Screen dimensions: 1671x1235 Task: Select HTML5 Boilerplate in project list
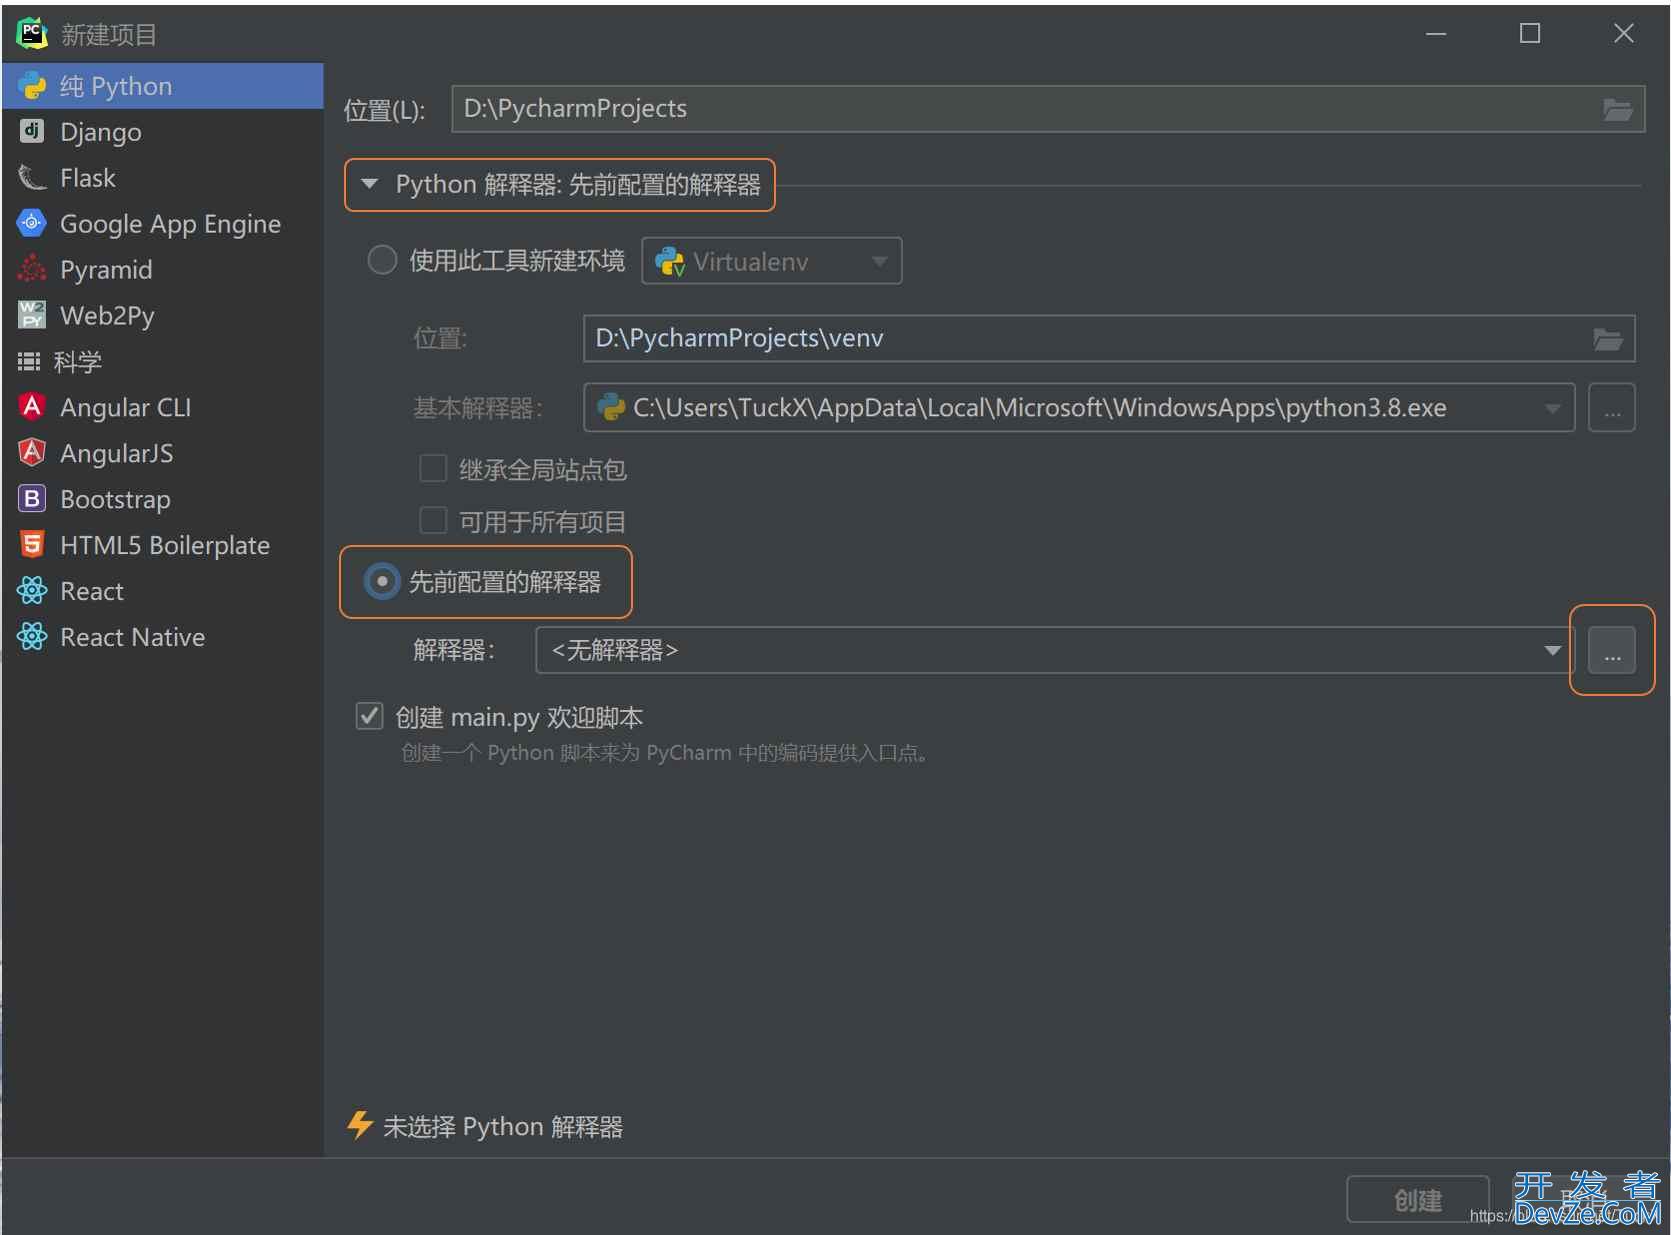pos(162,545)
